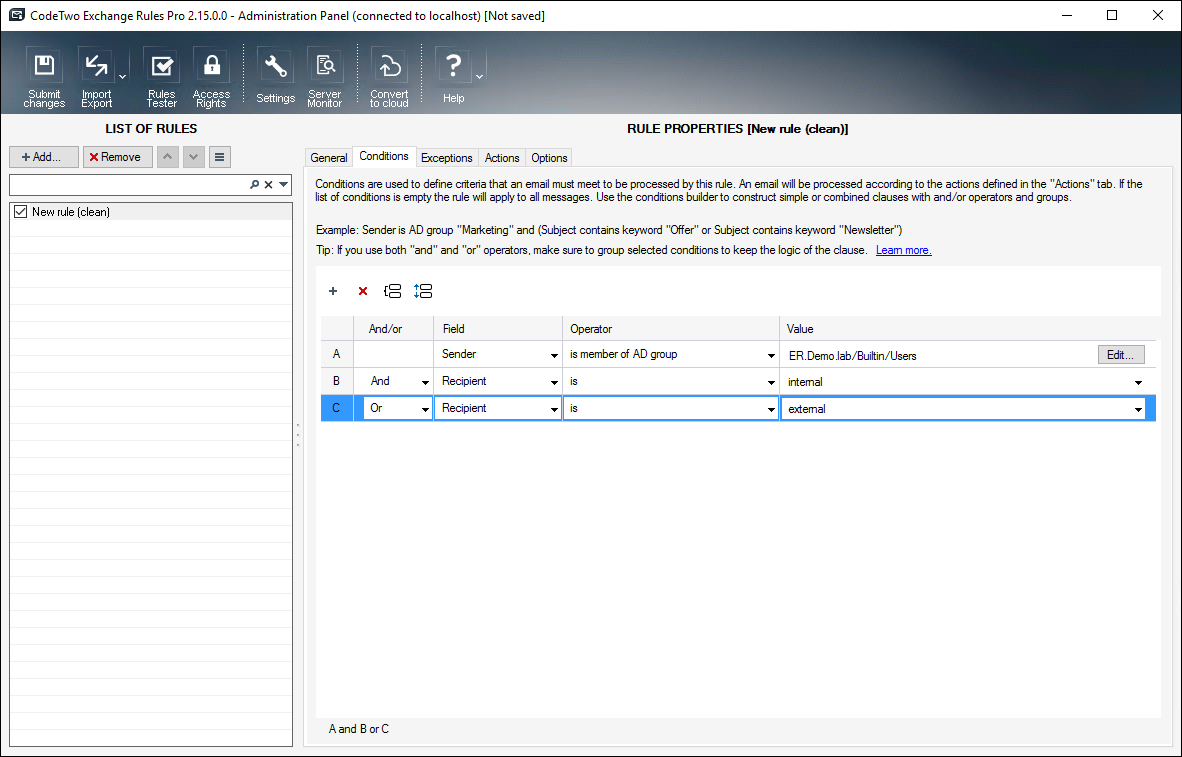Switch to the Conditions tab
This screenshot has width=1182, height=757.
(x=384, y=156)
